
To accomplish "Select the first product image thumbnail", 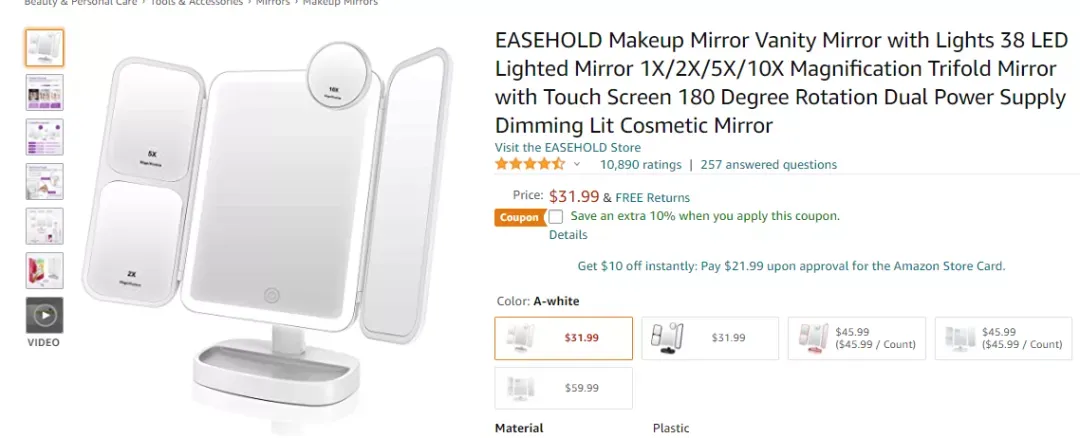I will 45,48.
